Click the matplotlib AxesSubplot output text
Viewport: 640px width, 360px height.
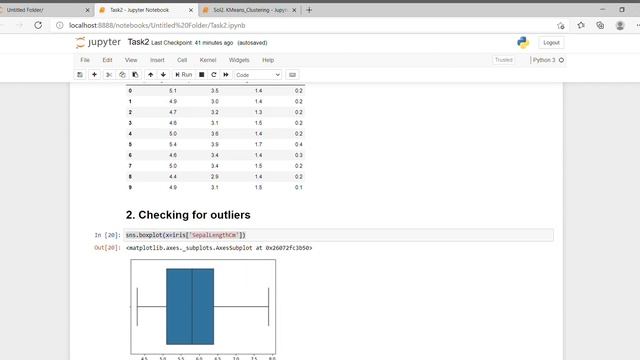[219, 248]
